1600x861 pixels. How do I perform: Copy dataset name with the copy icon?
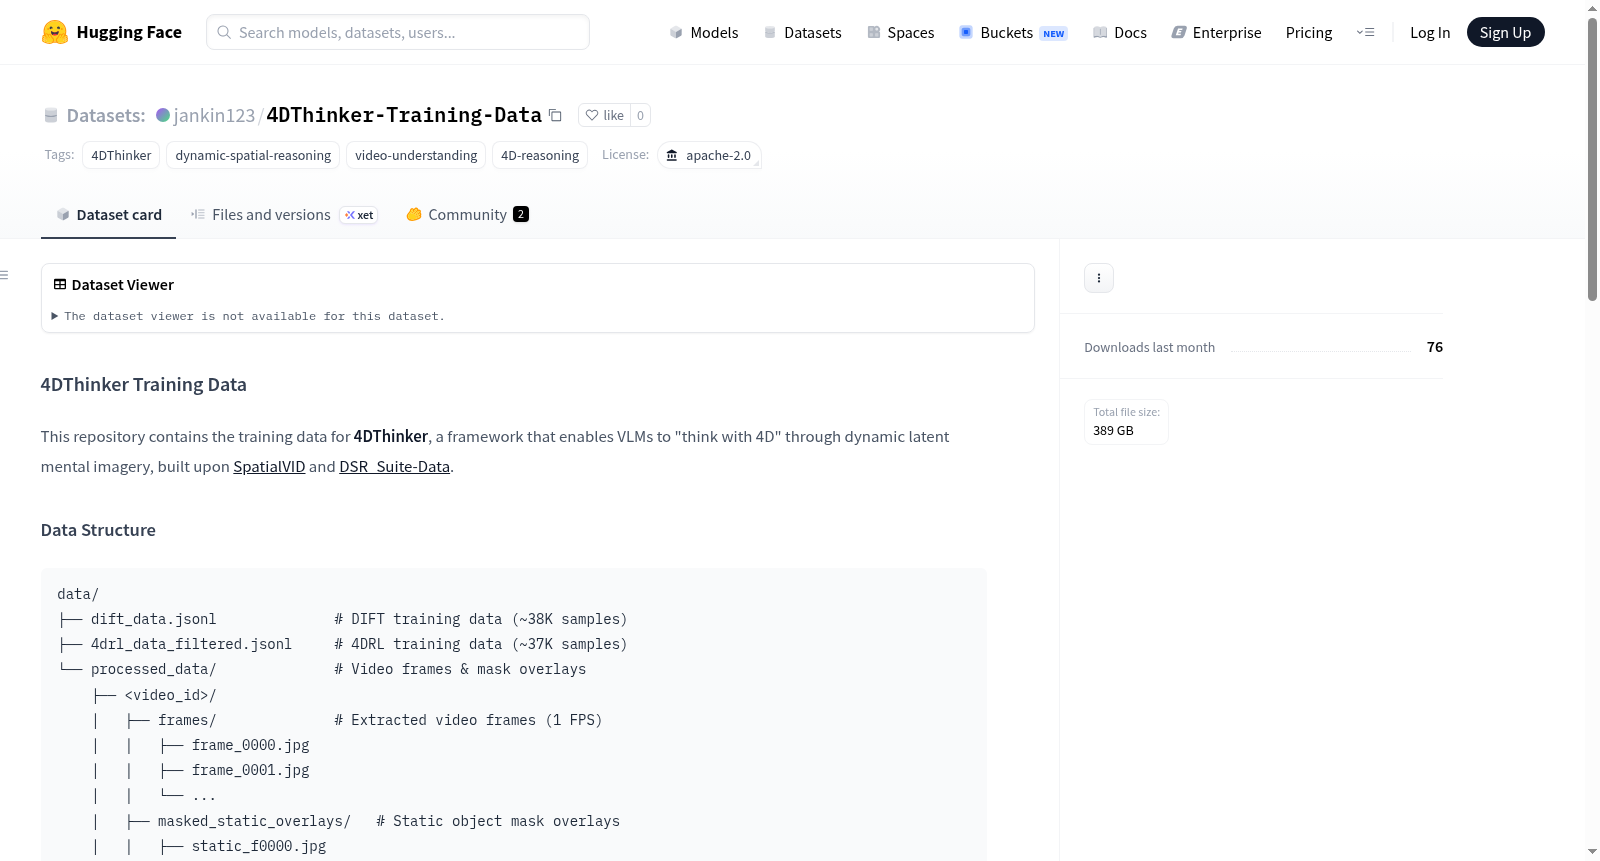555,115
